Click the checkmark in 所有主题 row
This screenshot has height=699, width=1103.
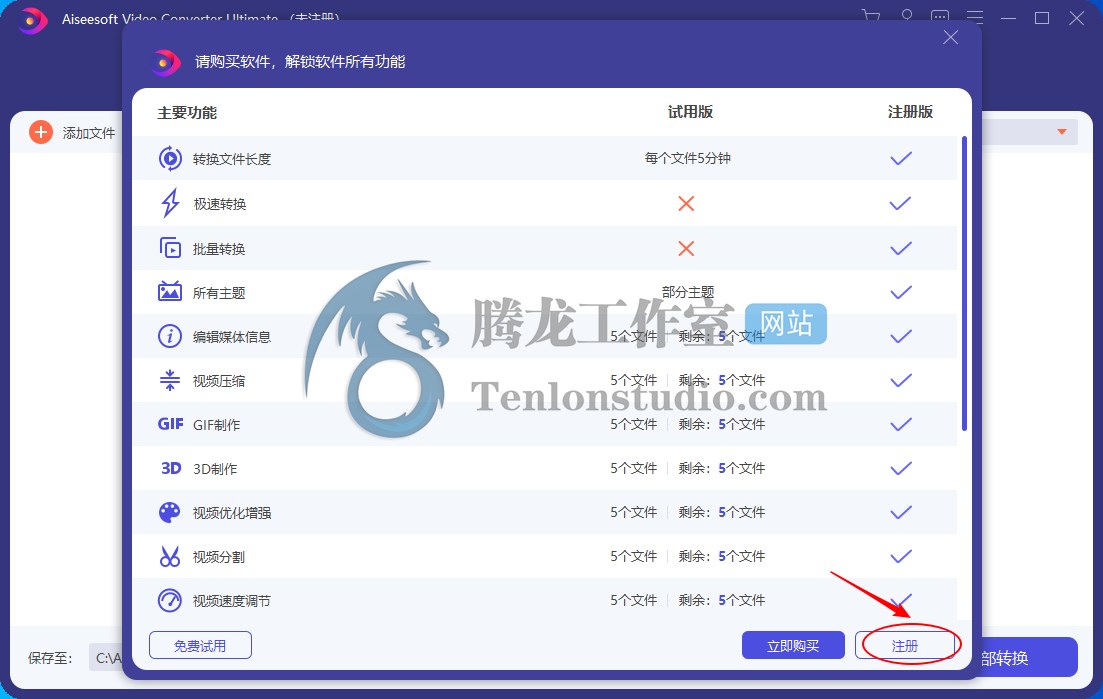[901, 292]
